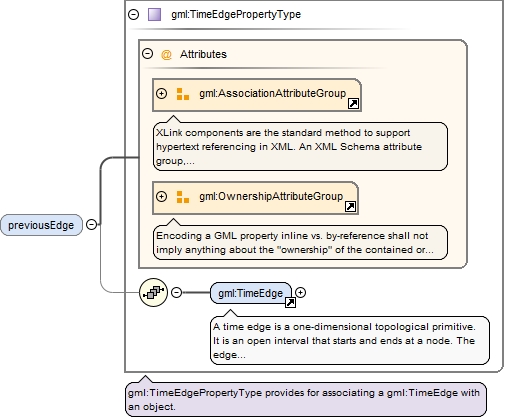The image size is (505, 420).
Task: Collapse the previousEdge element node
Action: (91, 225)
